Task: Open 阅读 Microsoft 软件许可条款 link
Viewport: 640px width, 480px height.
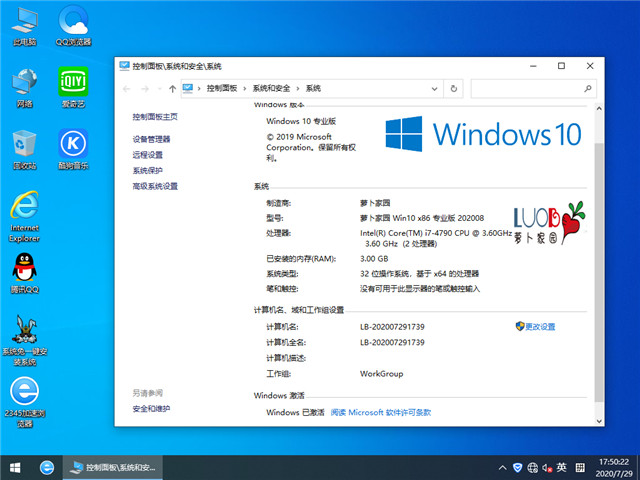Action: 380,412
